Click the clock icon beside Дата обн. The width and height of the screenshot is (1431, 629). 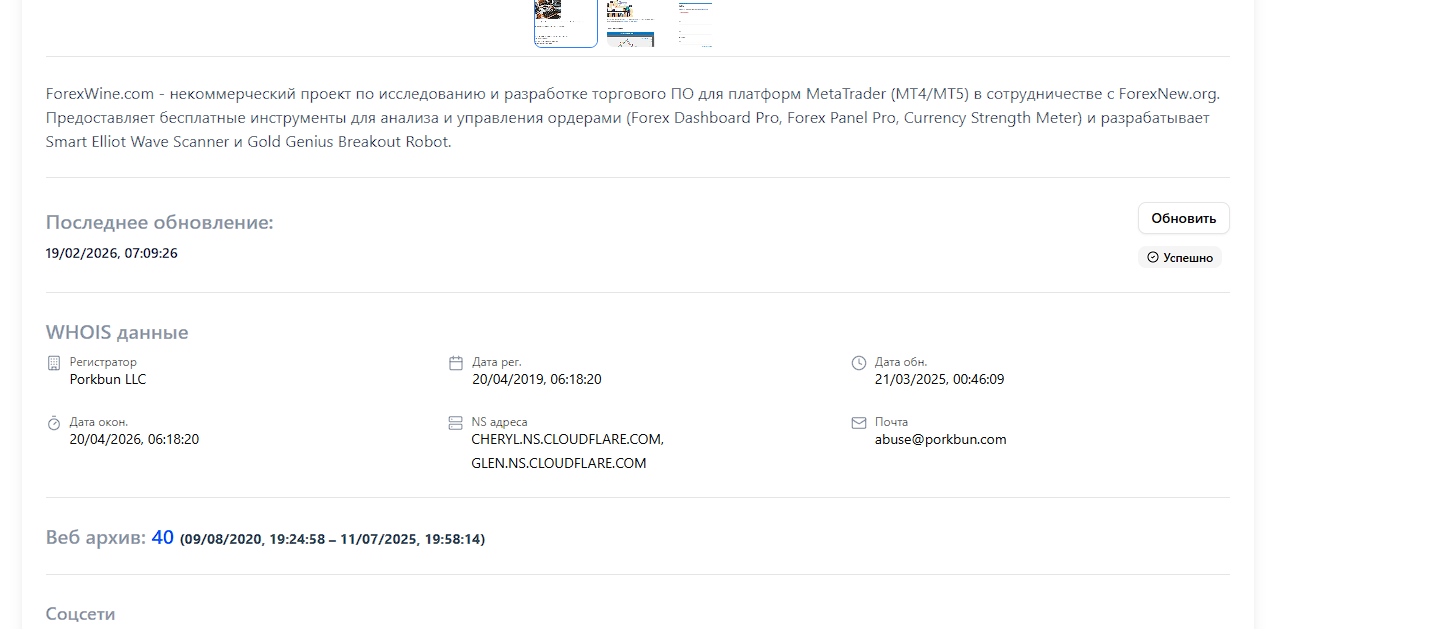tap(858, 363)
